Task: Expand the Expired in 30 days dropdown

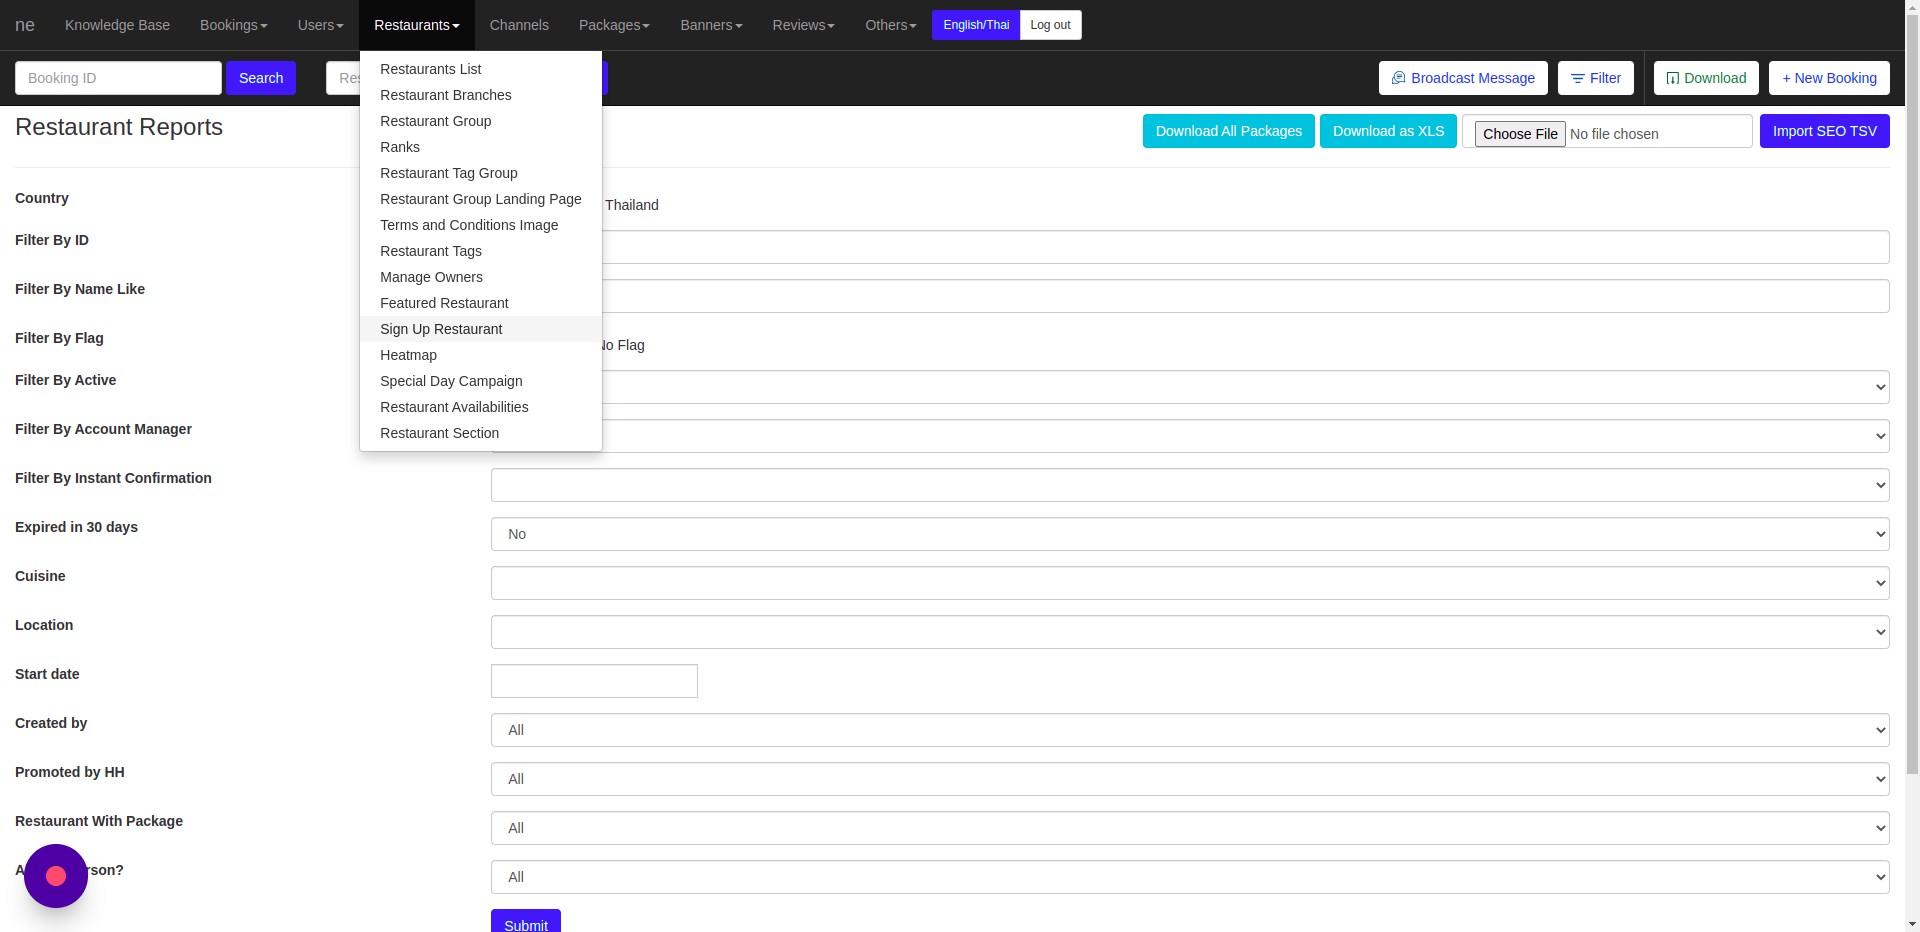Action: coord(1189,534)
